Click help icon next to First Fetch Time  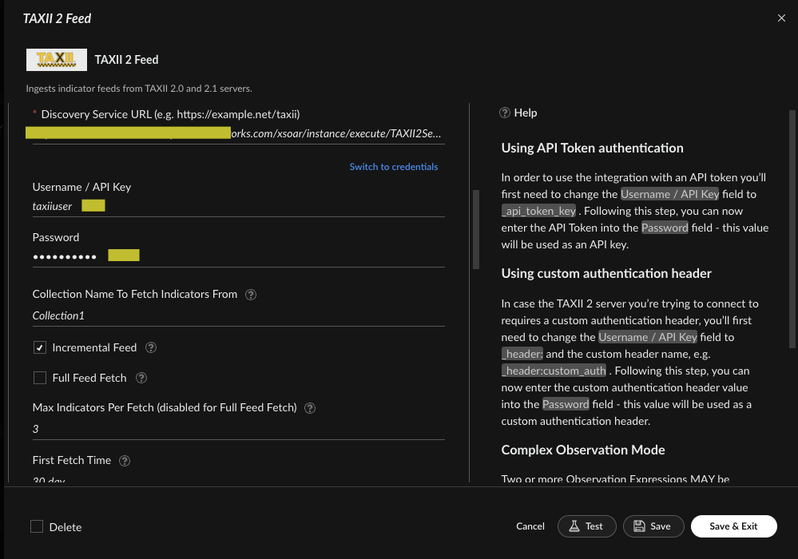(125, 461)
